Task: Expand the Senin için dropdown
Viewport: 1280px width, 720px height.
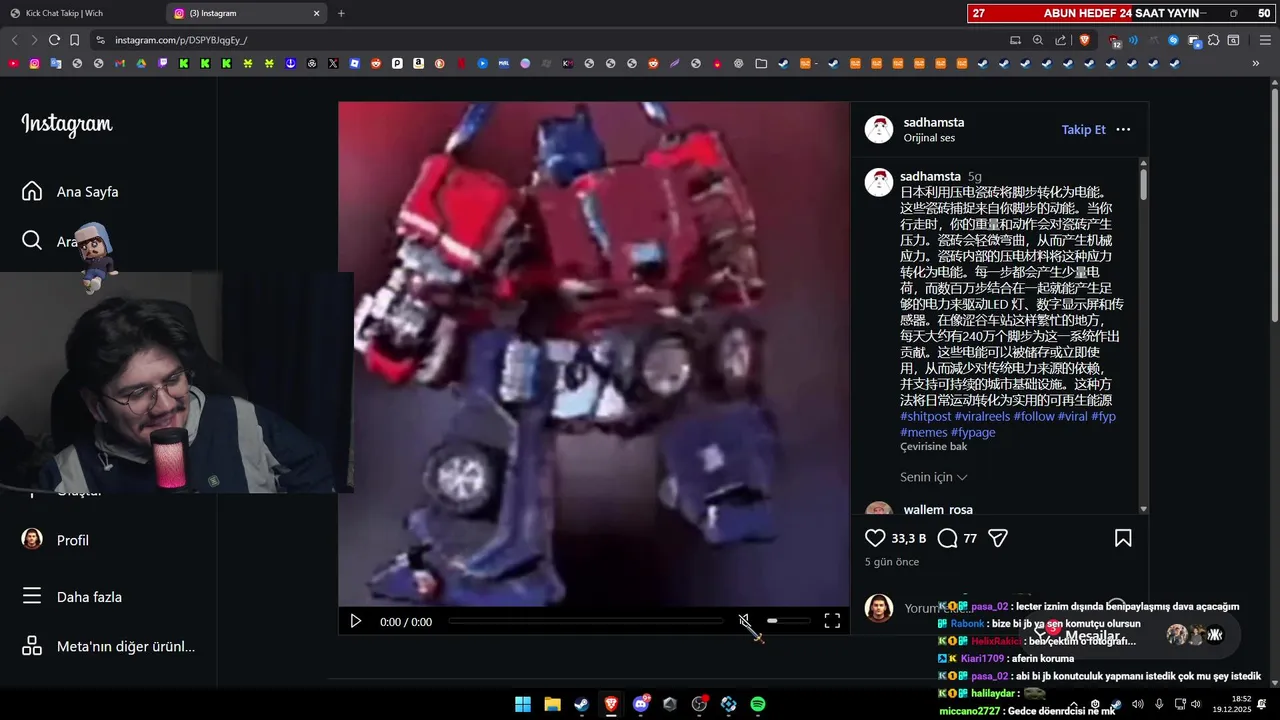Action: point(934,477)
